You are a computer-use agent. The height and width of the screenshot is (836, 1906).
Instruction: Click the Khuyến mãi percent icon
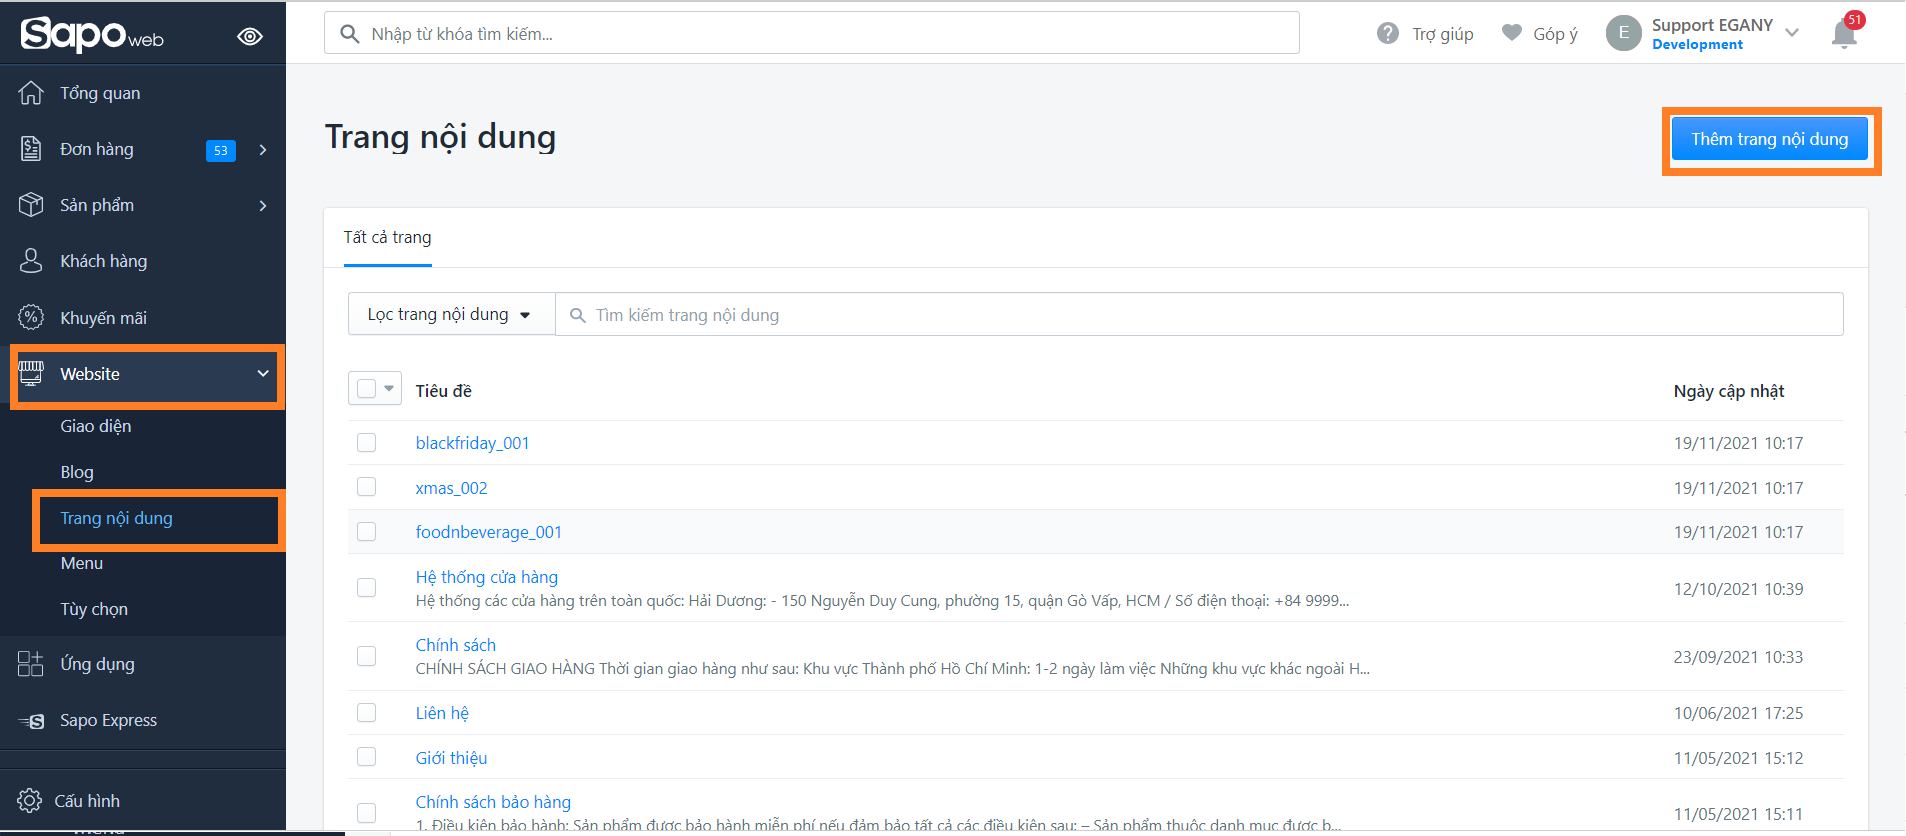coord(31,317)
